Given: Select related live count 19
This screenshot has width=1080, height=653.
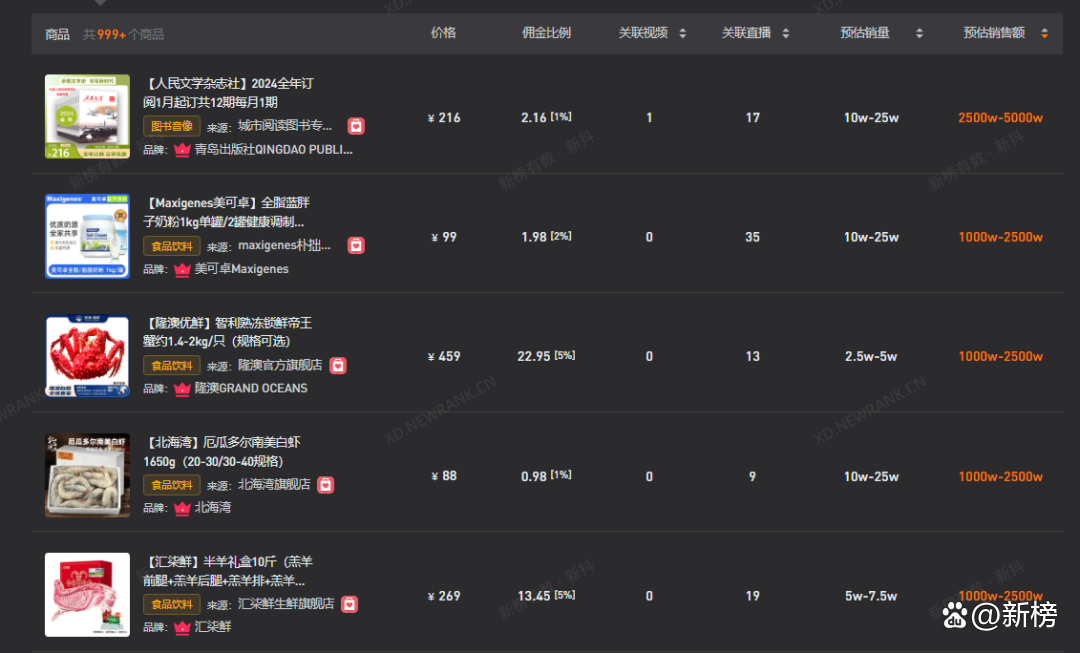Looking at the screenshot, I should coord(752,596).
